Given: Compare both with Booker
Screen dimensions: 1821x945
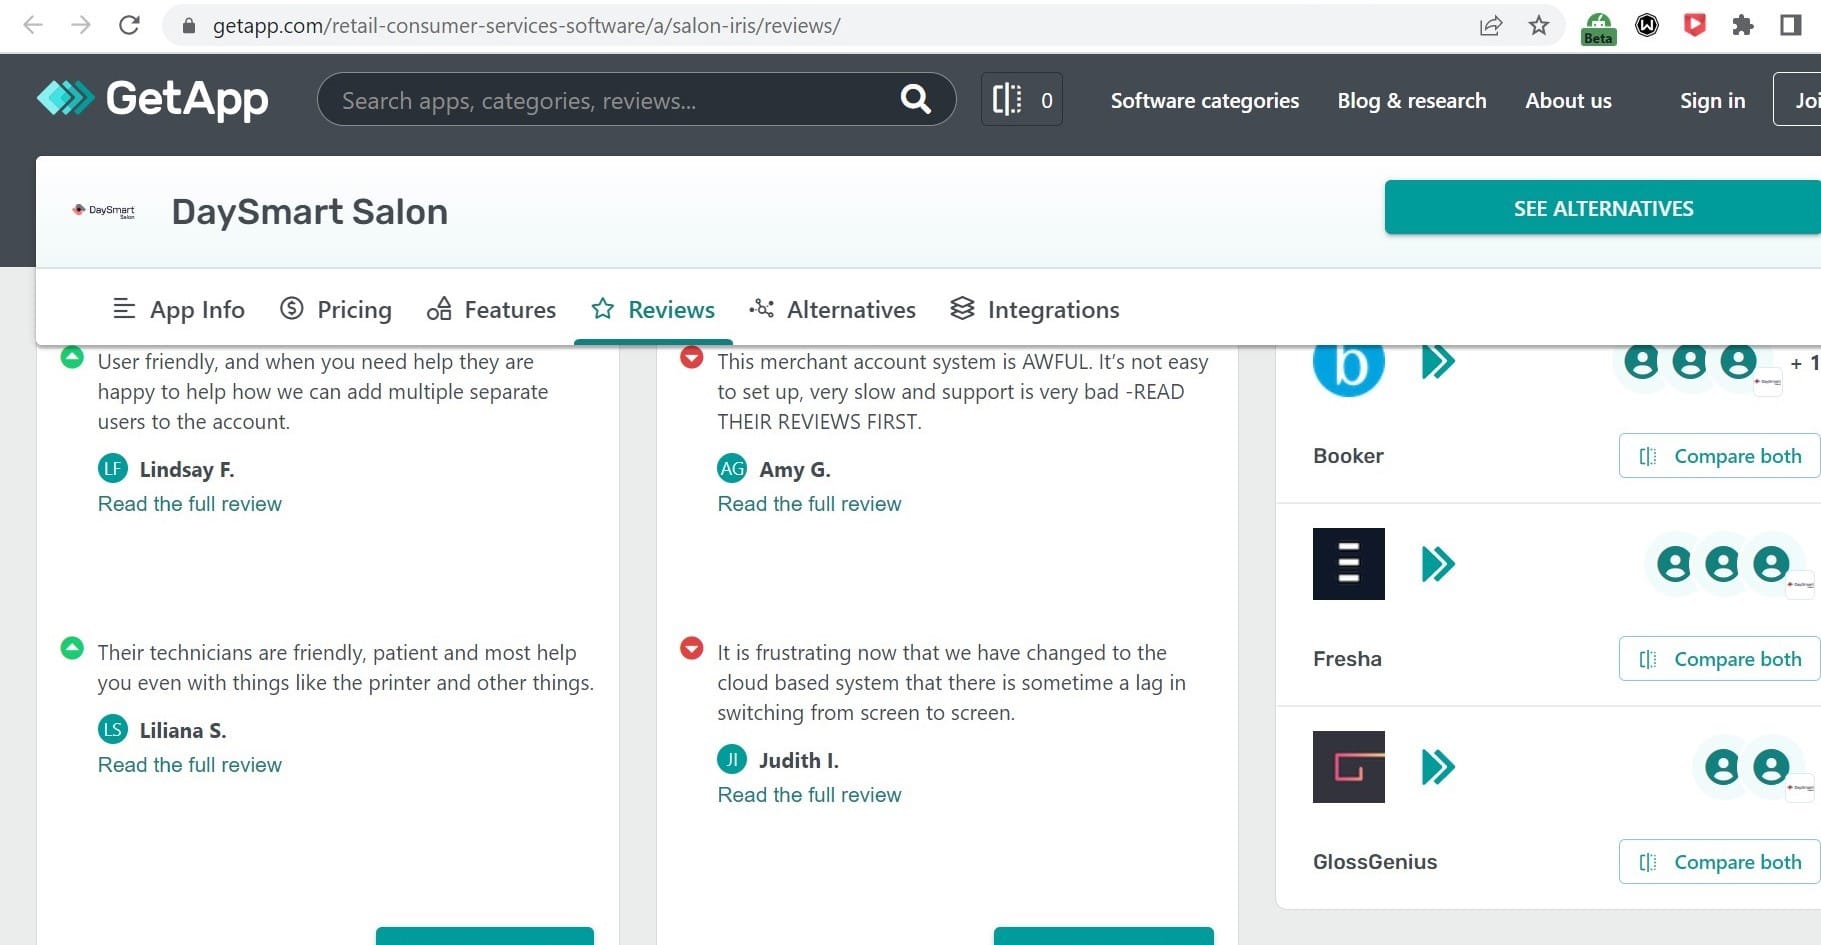Looking at the screenshot, I should pos(1719,456).
